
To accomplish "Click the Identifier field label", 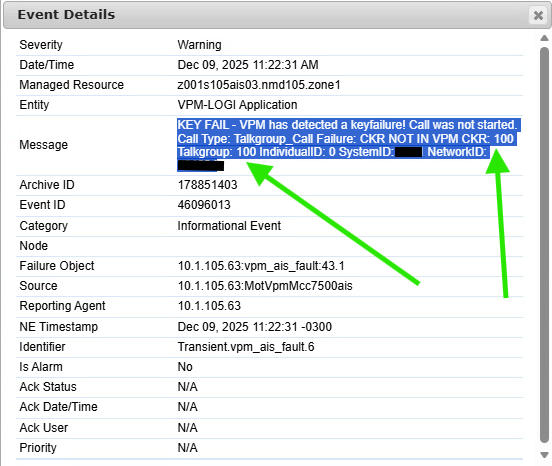I will pos(42,347).
